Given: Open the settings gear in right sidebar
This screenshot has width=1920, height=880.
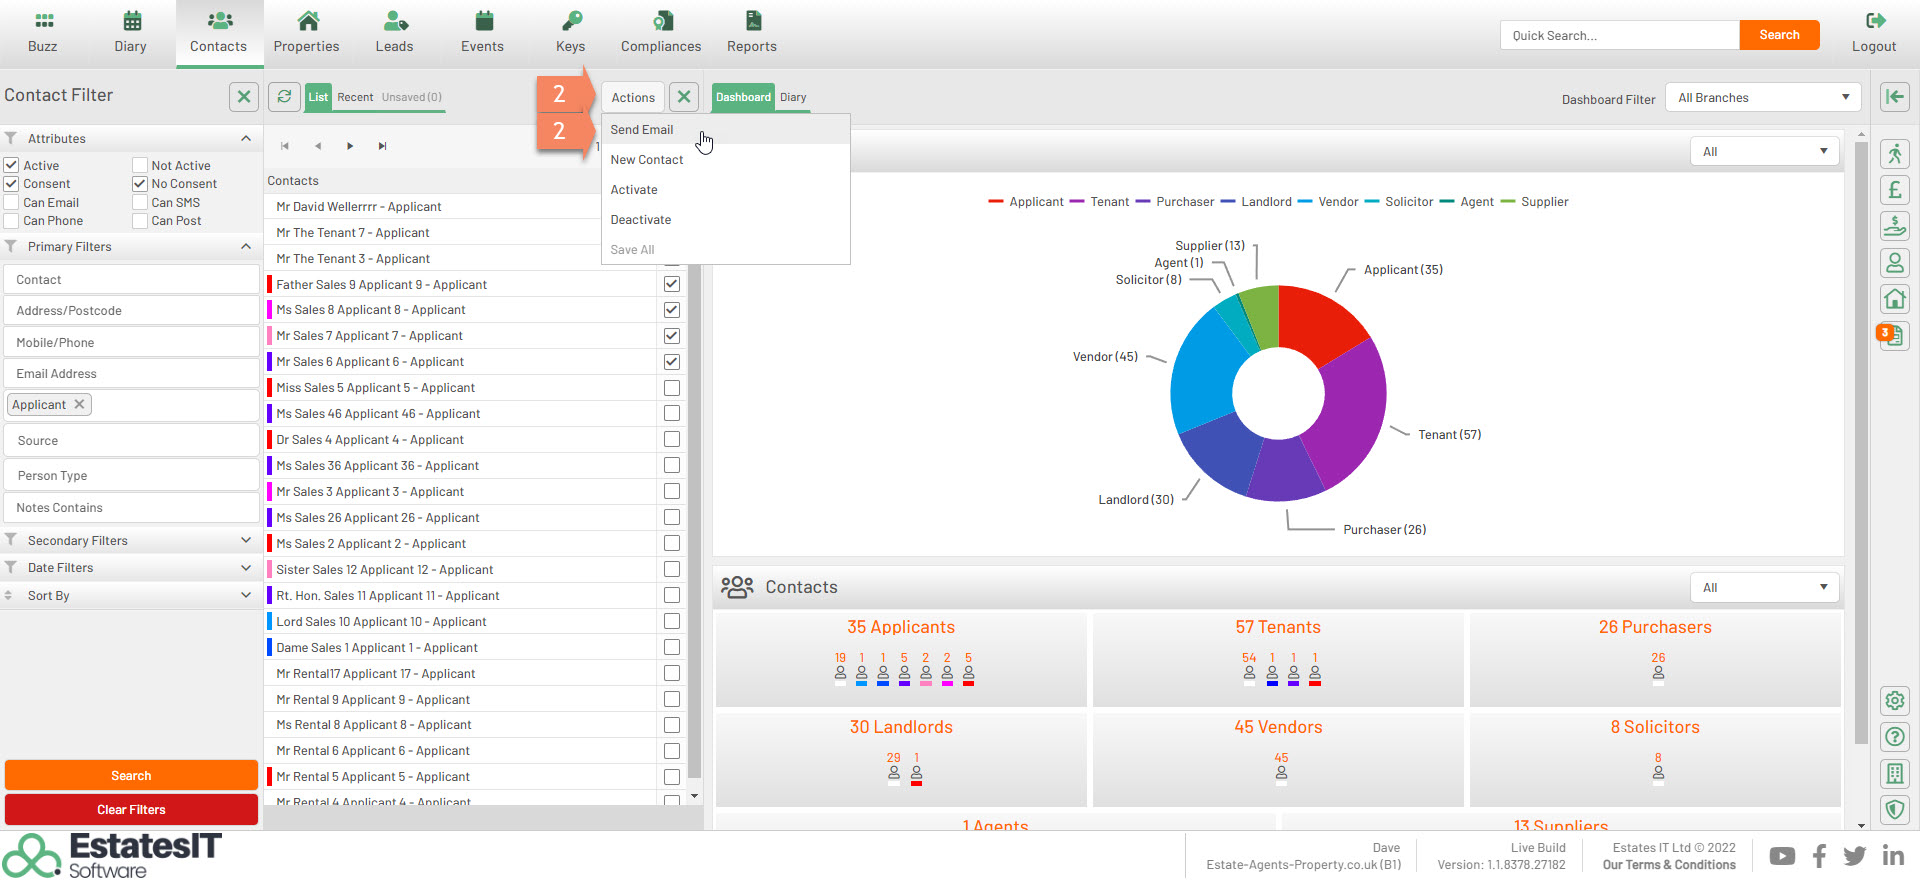Looking at the screenshot, I should pos(1894,701).
